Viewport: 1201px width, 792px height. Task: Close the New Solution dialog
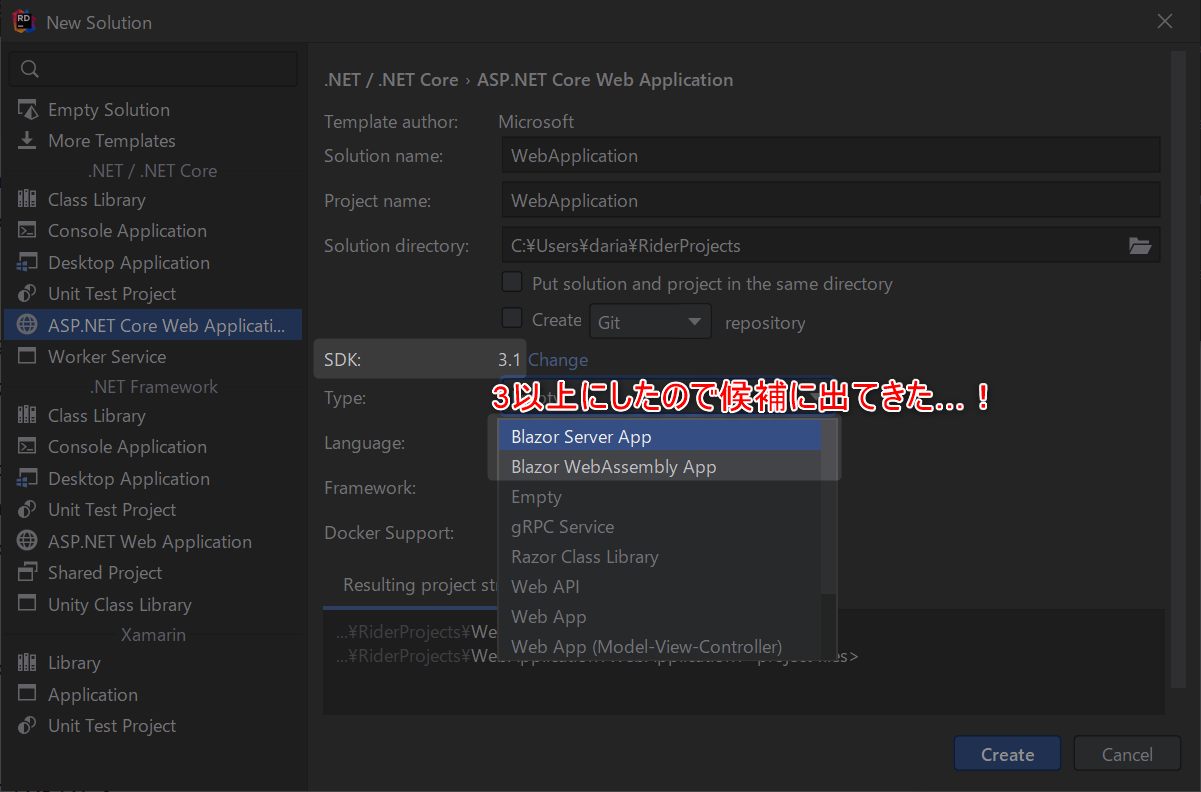point(1165,21)
